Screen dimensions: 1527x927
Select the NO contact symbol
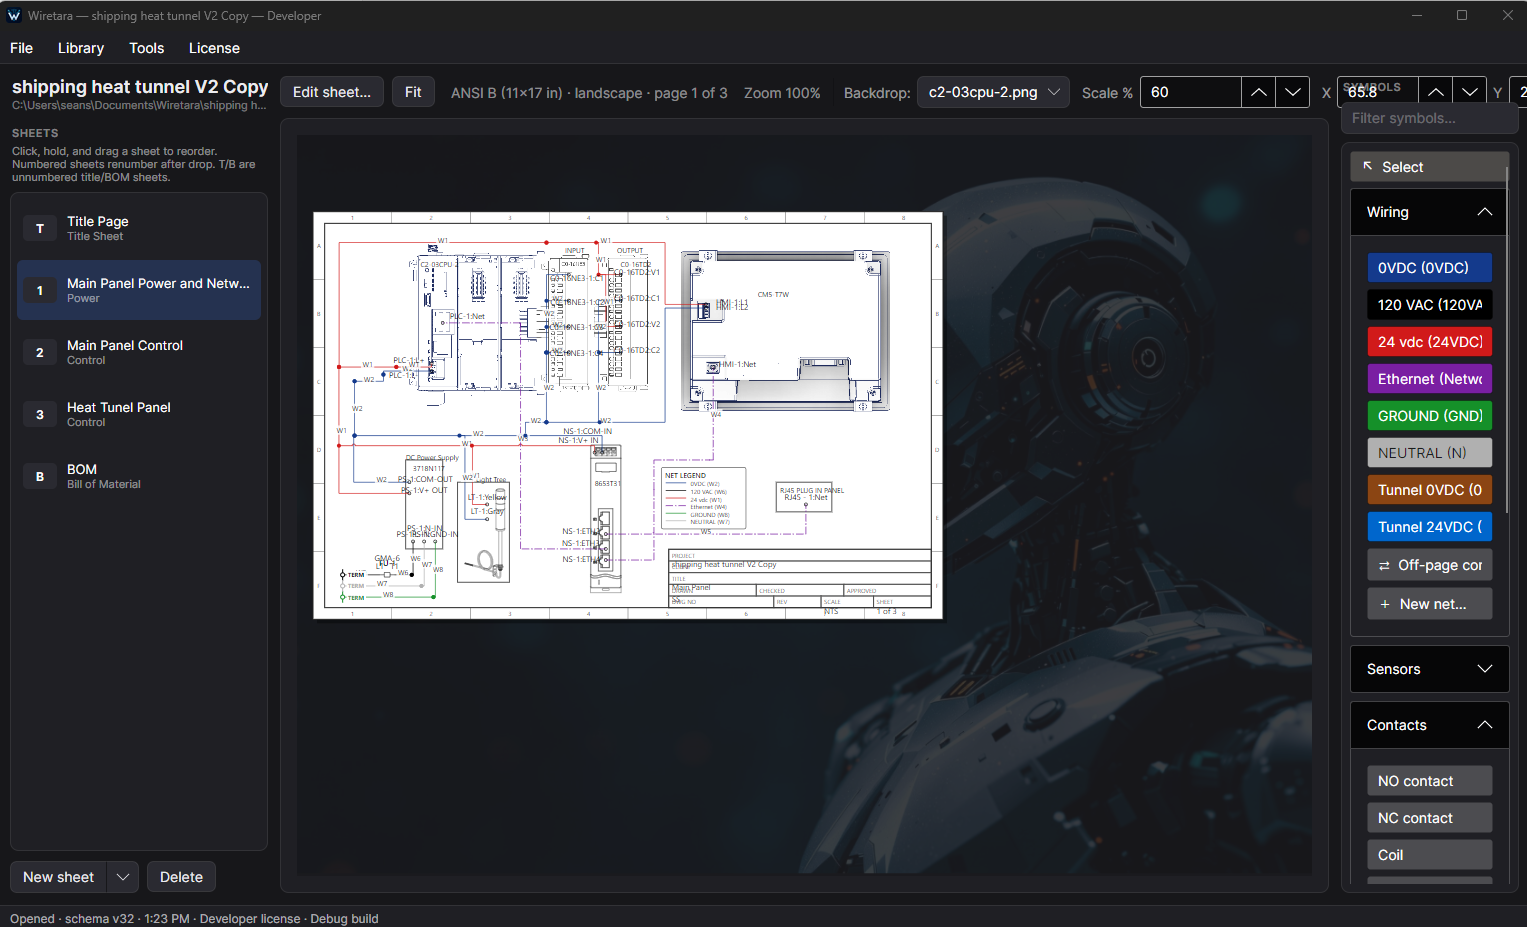click(1429, 781)
